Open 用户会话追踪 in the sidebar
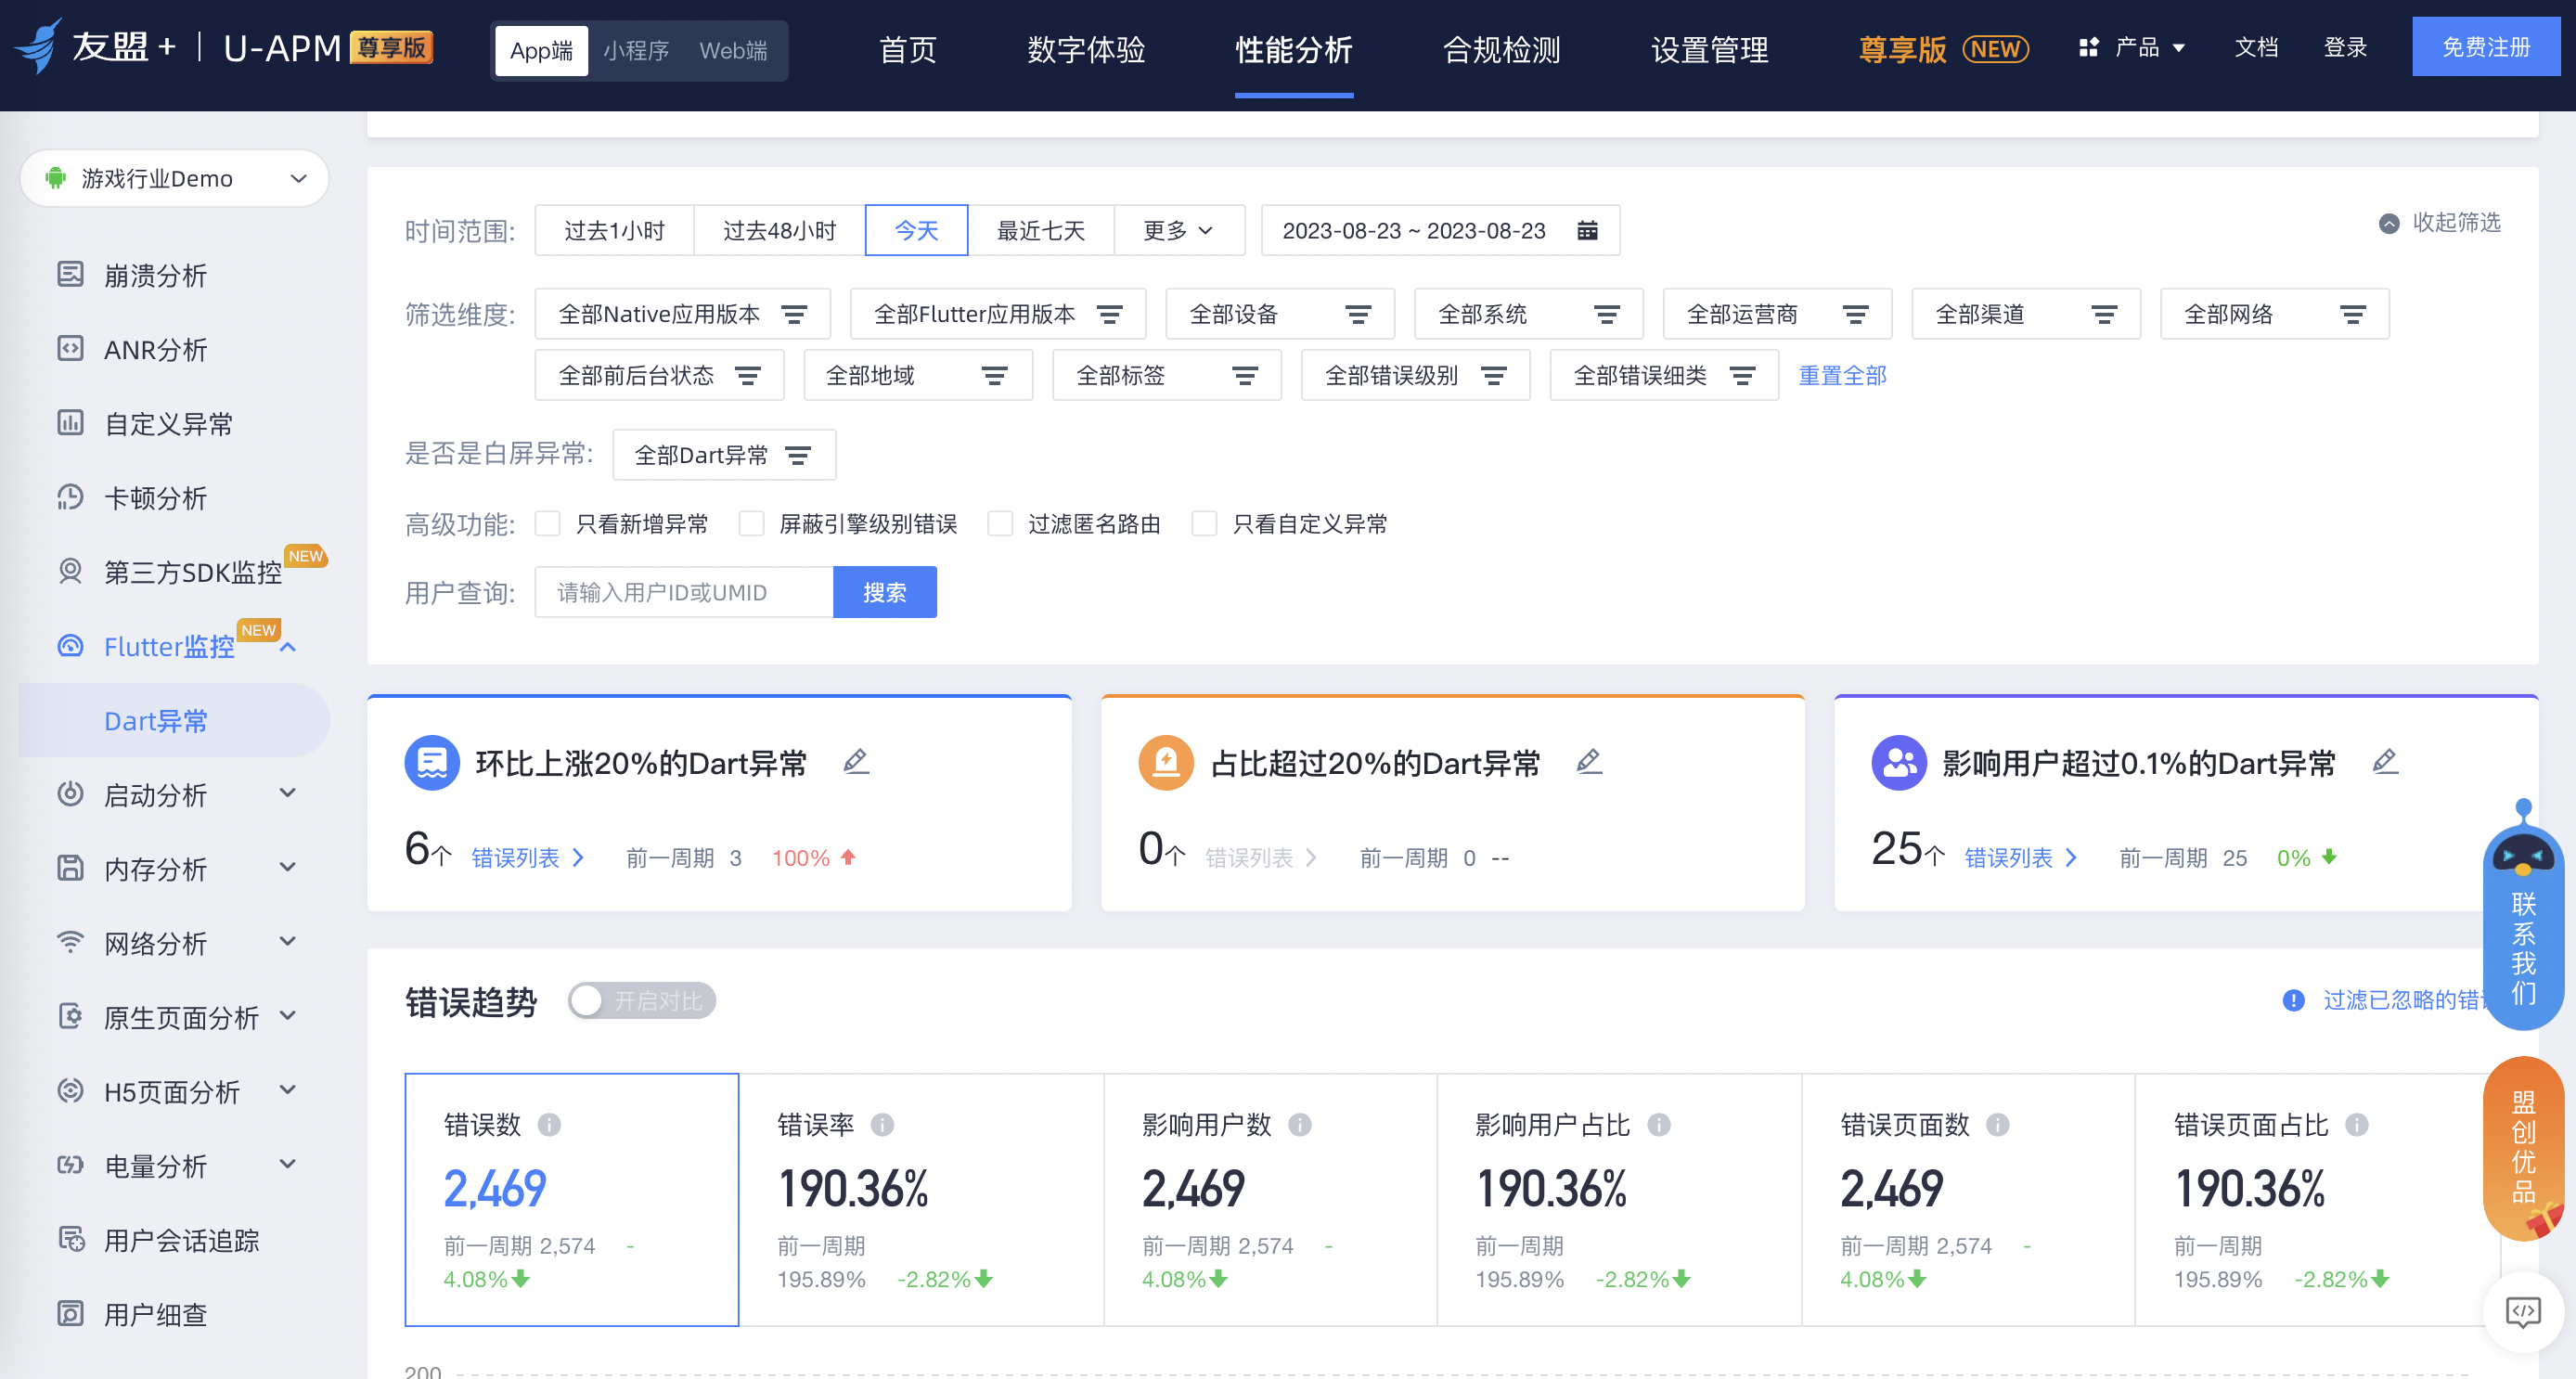Screen dimensions: 2576x1379 pos(181,1240)
